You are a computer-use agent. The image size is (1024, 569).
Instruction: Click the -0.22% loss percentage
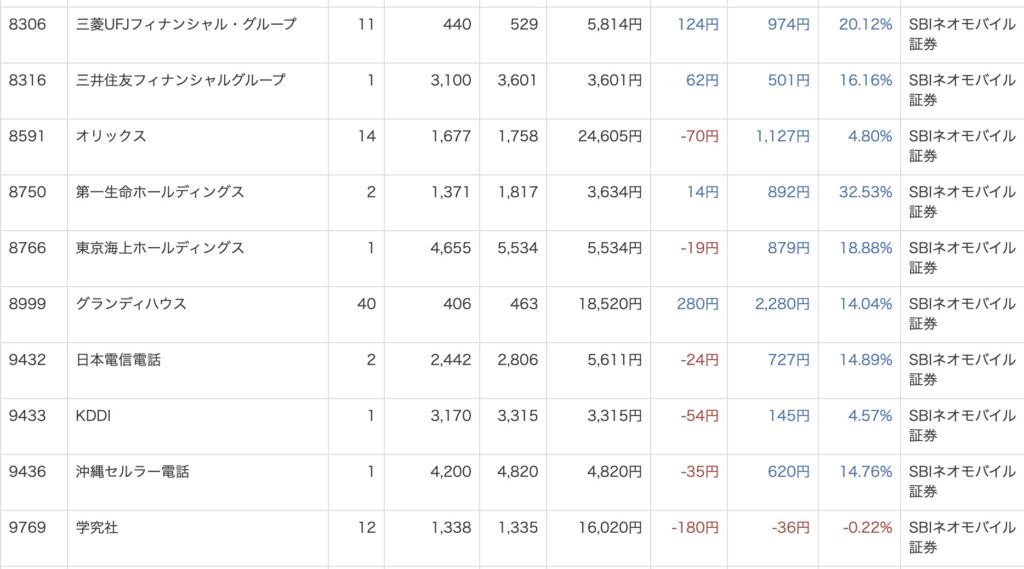pyautogui.click(x=867, y=527)
